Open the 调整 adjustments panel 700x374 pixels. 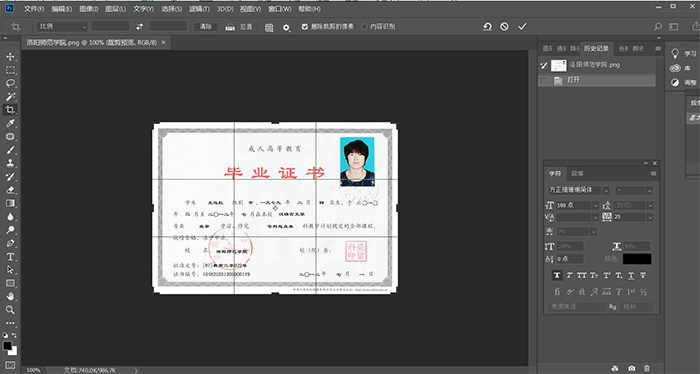(x=683, y=83)
